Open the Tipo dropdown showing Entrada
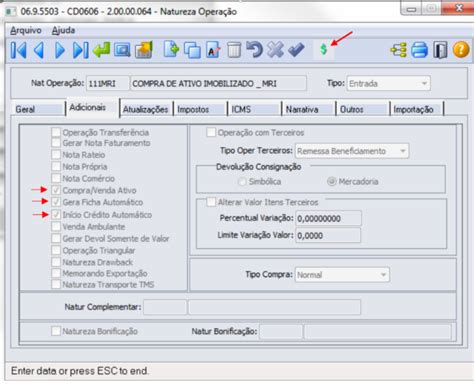Screen dimensions: 474x391 388,83
